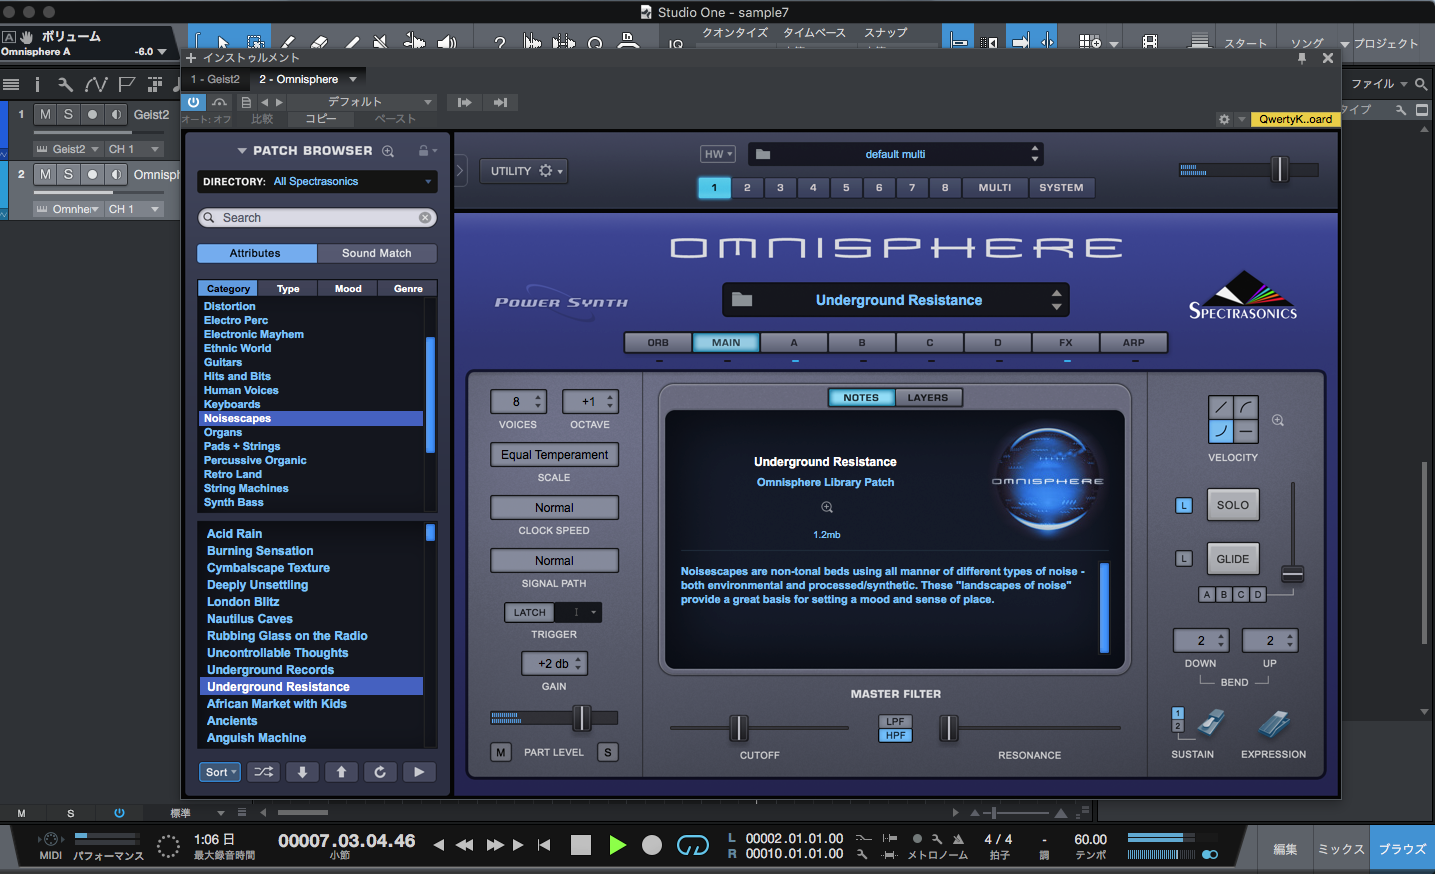Screen dimensions: 1435x874
Task: Click the question mark help icon
Action: (499, 42)
